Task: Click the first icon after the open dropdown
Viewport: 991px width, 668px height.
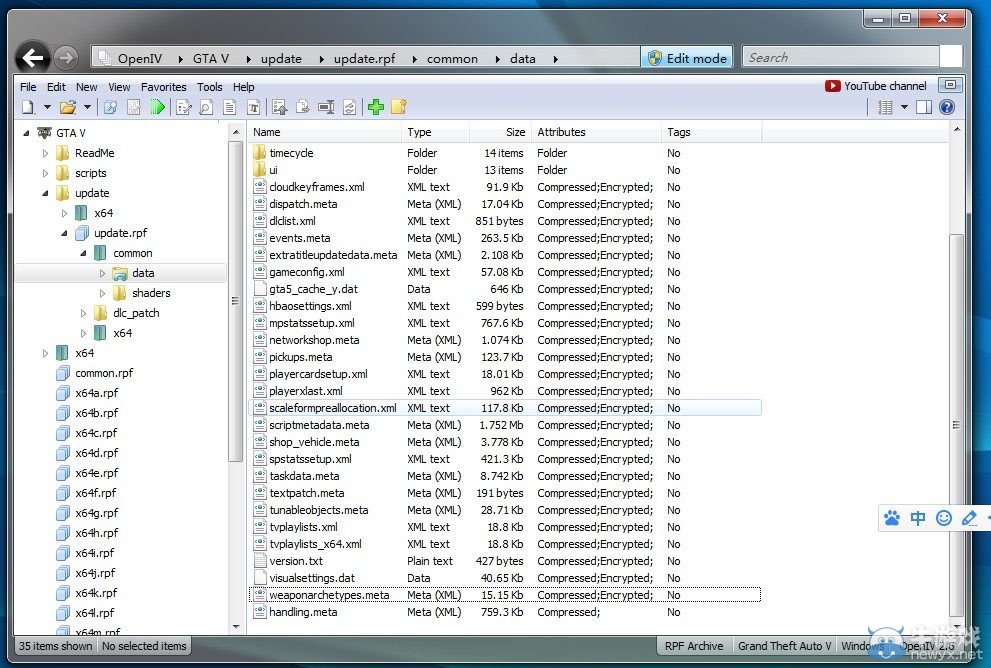Action: 111,107
